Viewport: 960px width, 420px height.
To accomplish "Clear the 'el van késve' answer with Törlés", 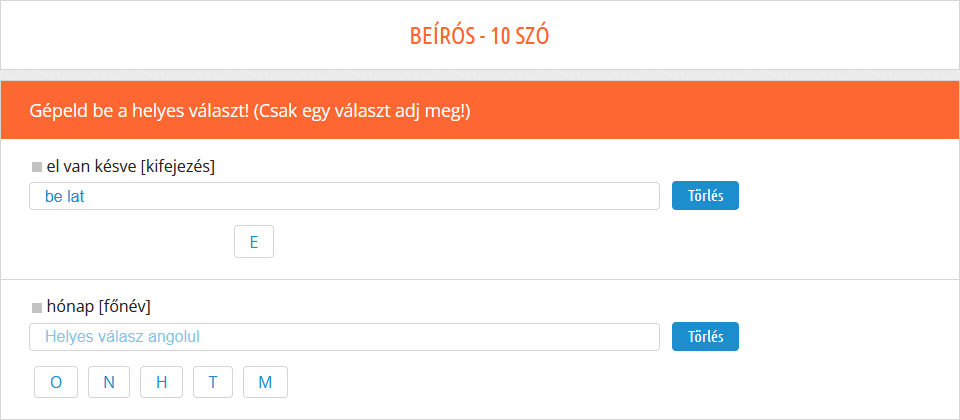I will tap(704, 196).
